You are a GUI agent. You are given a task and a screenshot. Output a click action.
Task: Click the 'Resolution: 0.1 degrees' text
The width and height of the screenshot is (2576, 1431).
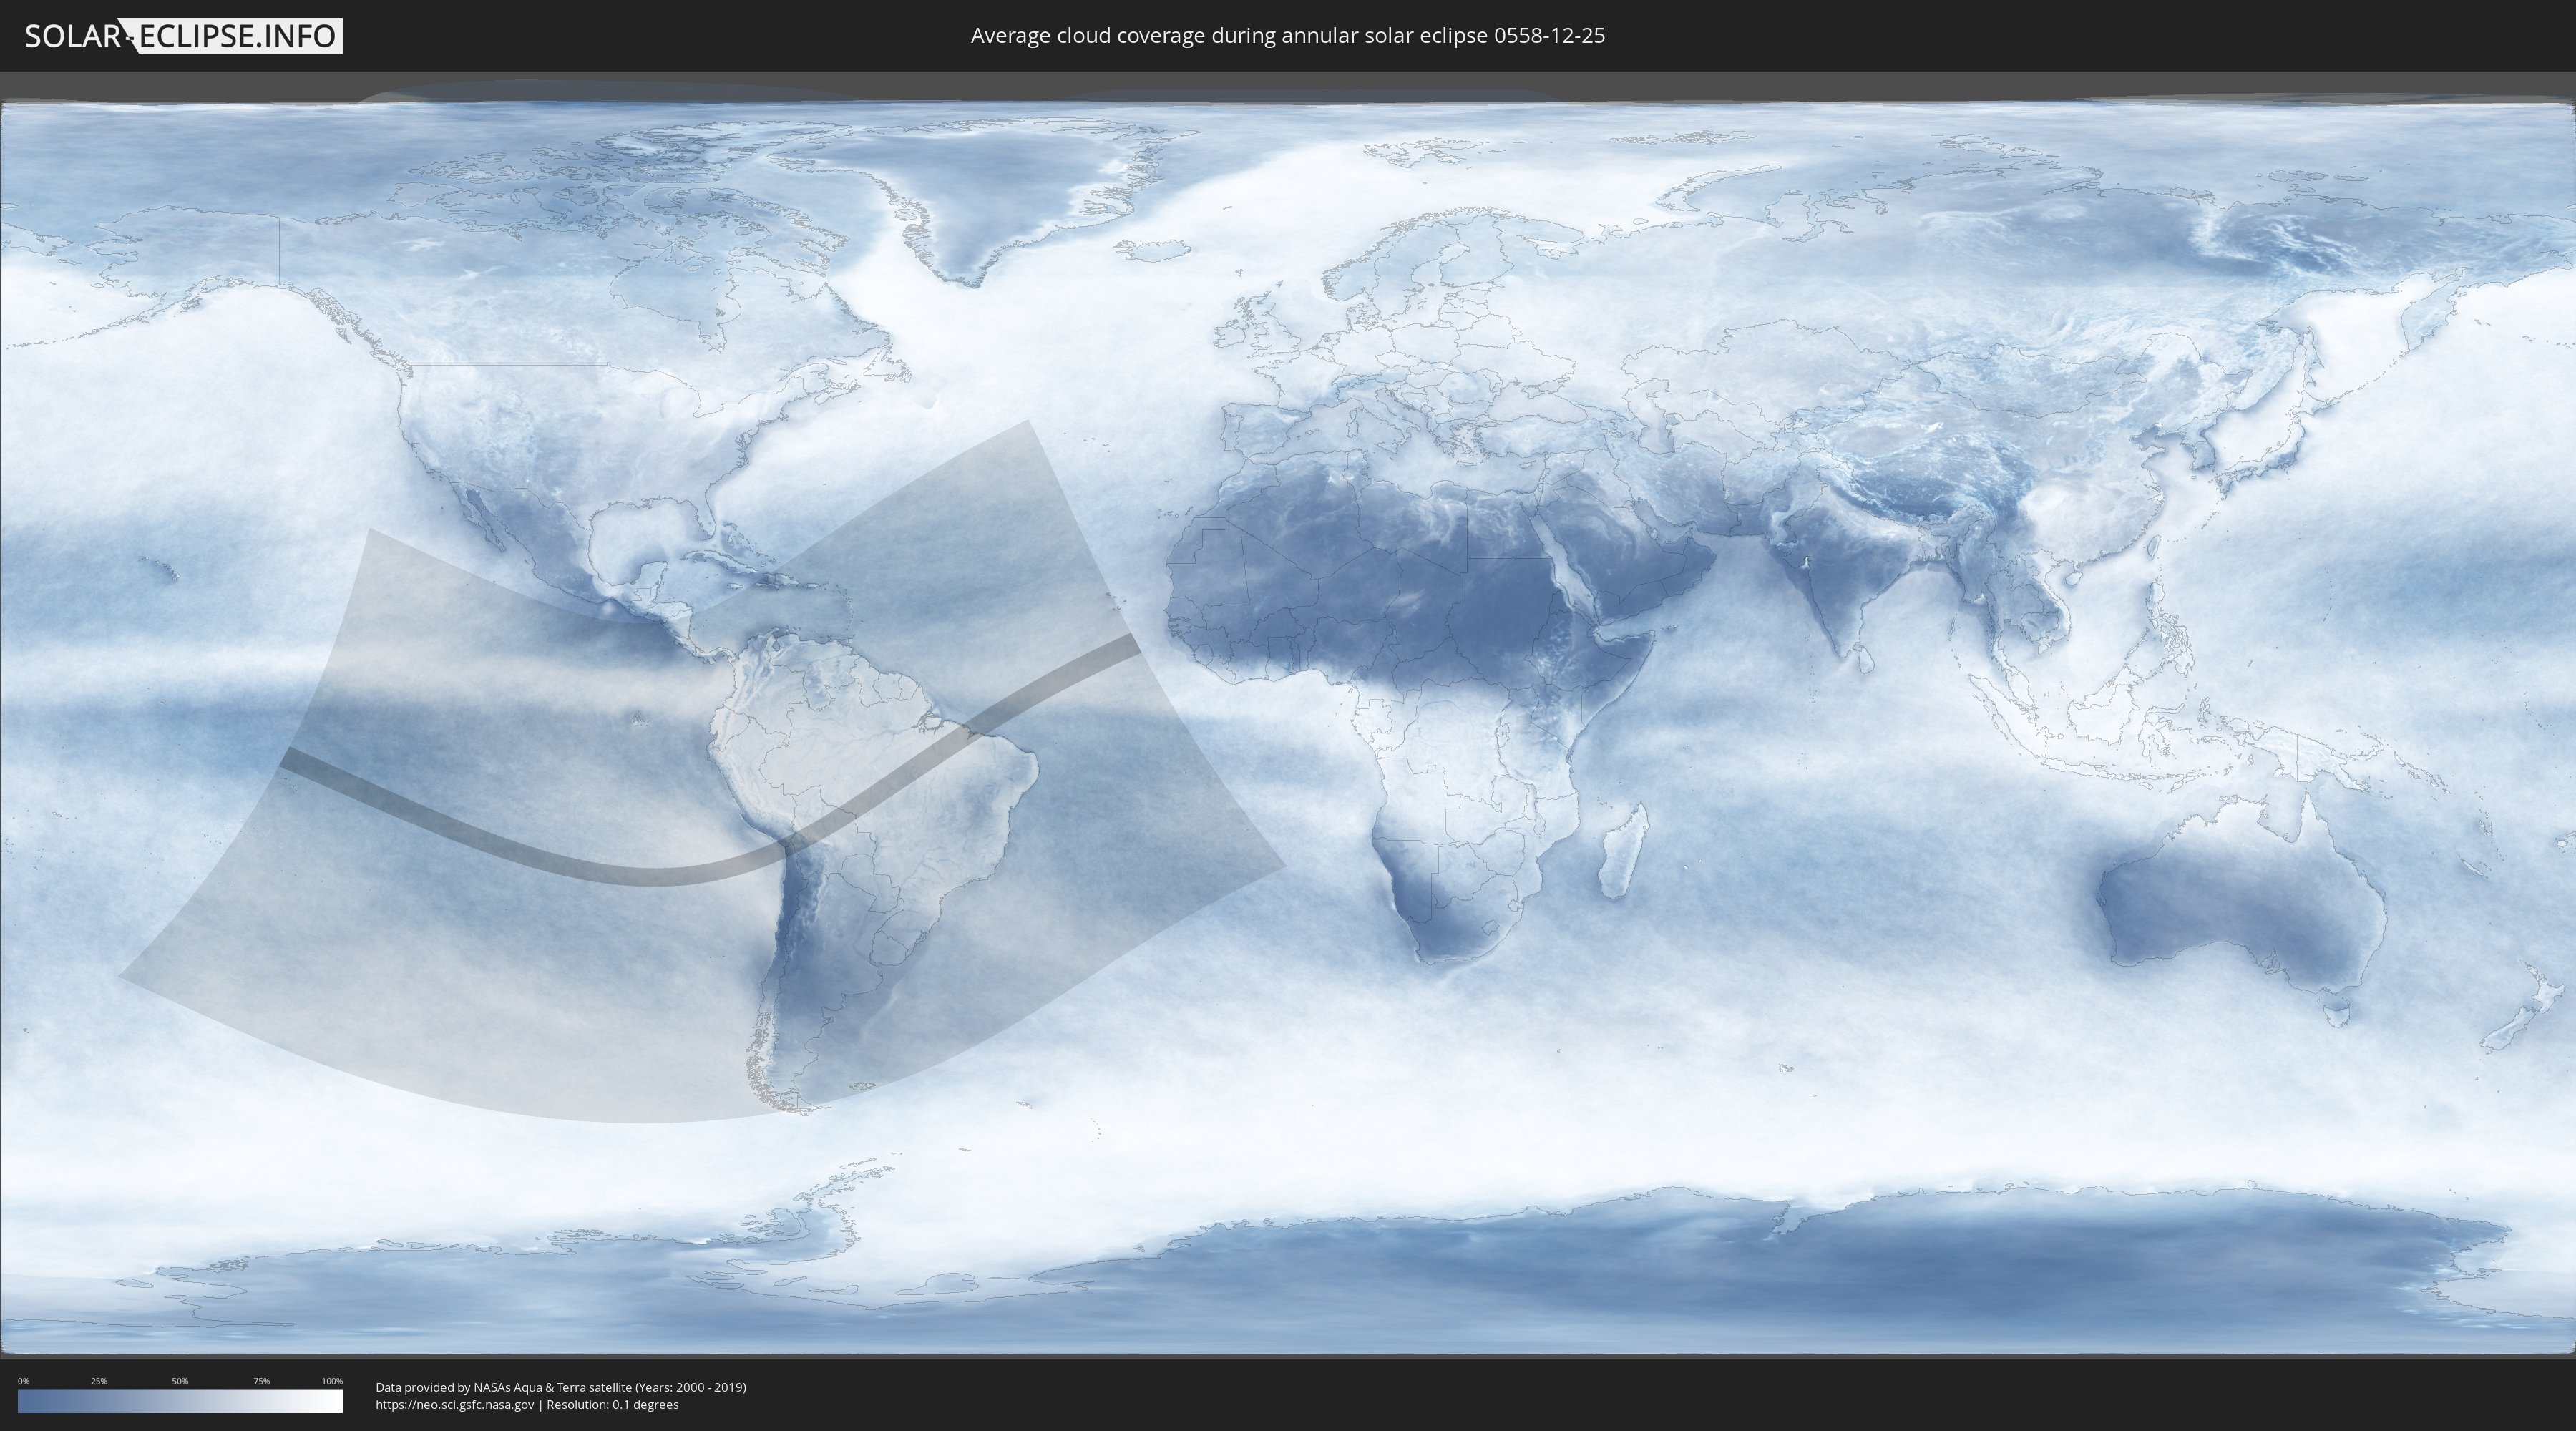coord(613,1404)
